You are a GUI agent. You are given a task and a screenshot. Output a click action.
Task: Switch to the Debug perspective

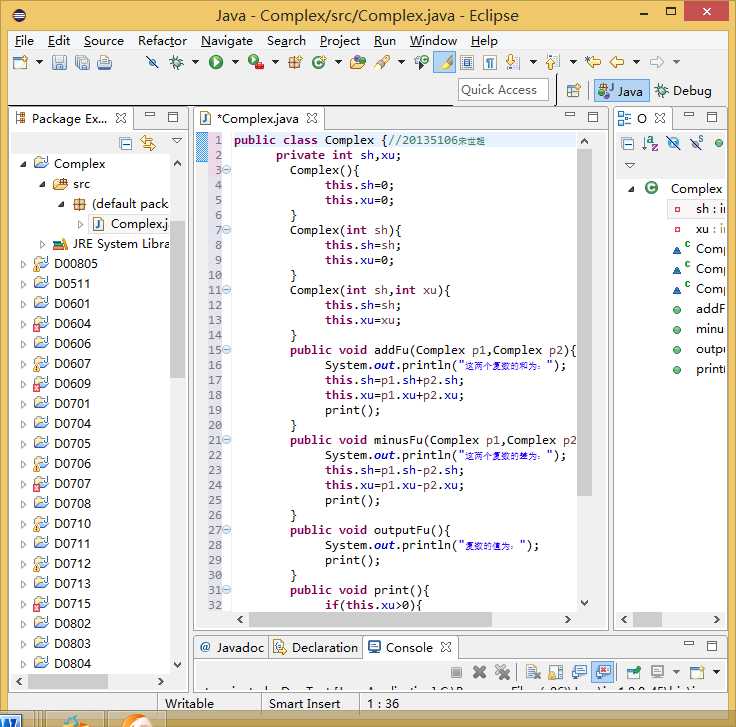pyautogui.click(x=683, y=91)
